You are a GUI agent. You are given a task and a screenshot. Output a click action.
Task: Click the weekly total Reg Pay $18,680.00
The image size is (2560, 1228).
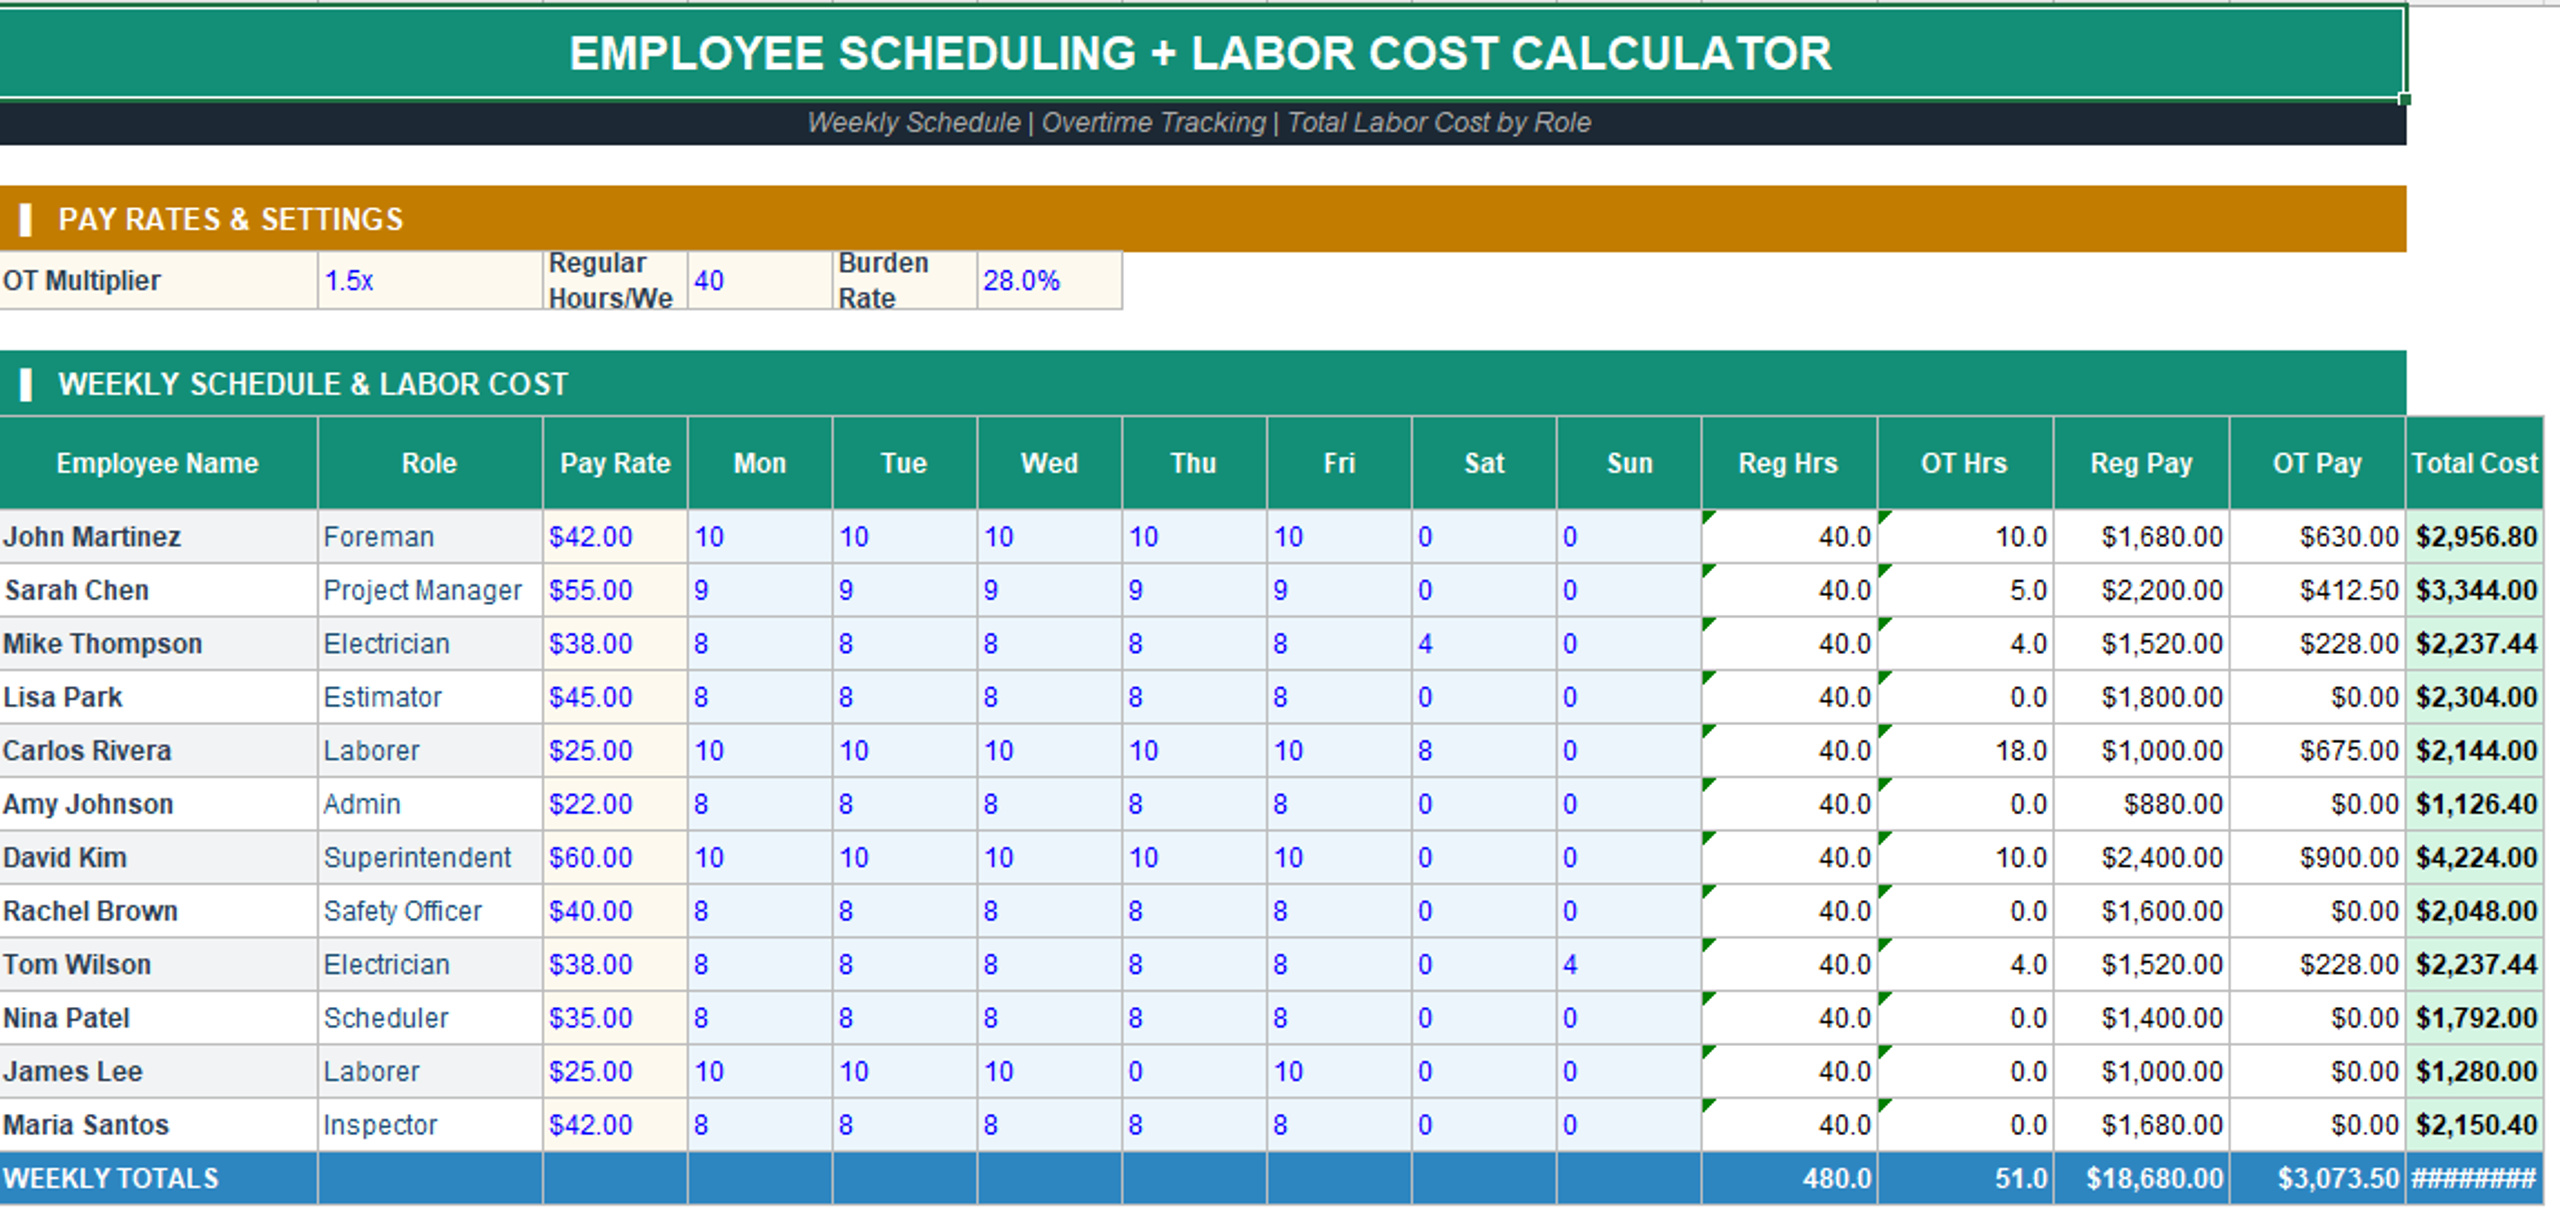(2141, 1179)
